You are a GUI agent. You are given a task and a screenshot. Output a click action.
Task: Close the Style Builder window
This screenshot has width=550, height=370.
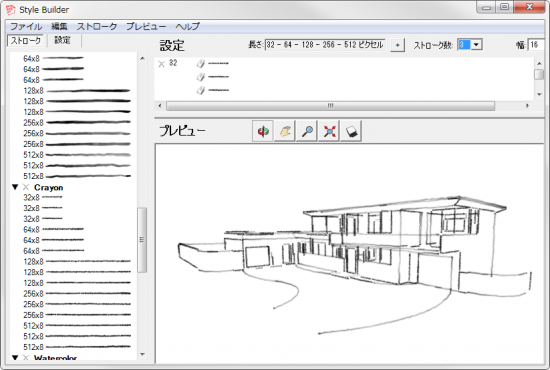click(x=530, y=7)
